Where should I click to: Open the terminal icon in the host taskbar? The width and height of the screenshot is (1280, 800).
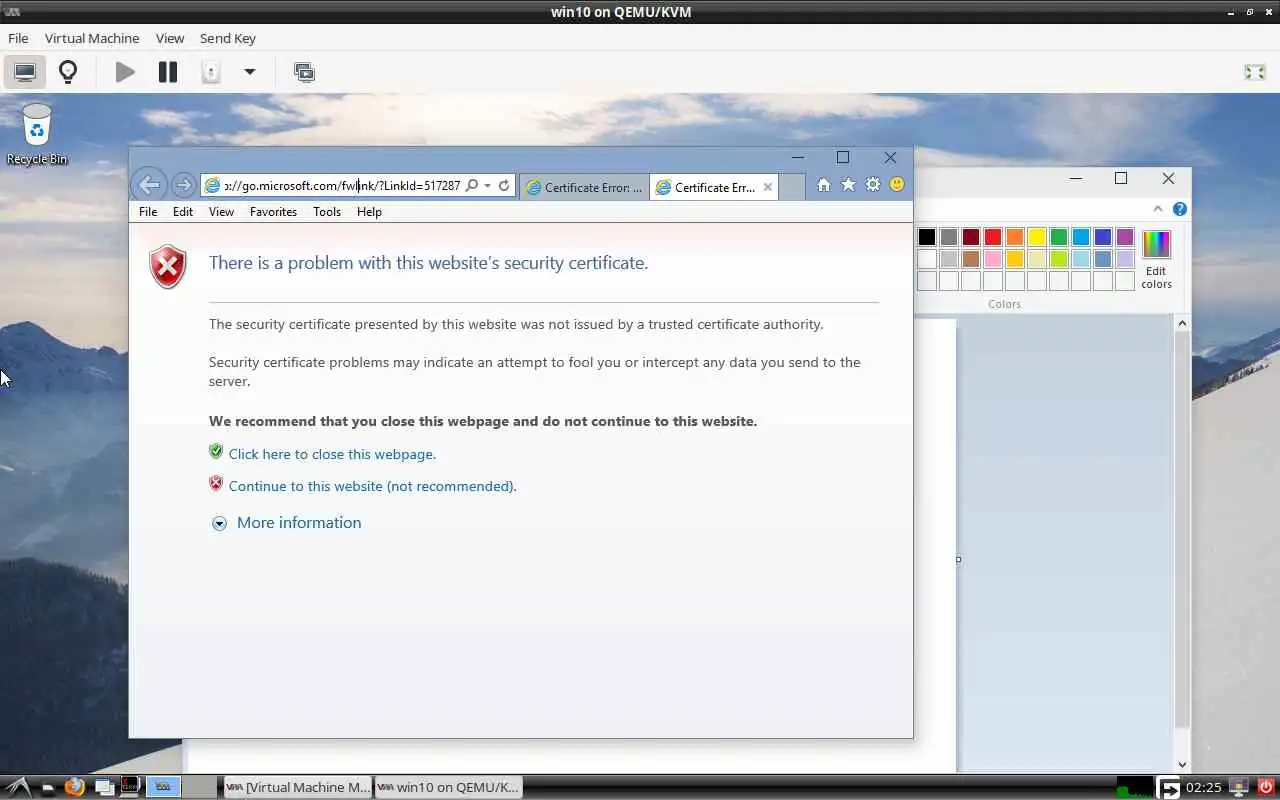pyautogui.click(x=130, y=787)
